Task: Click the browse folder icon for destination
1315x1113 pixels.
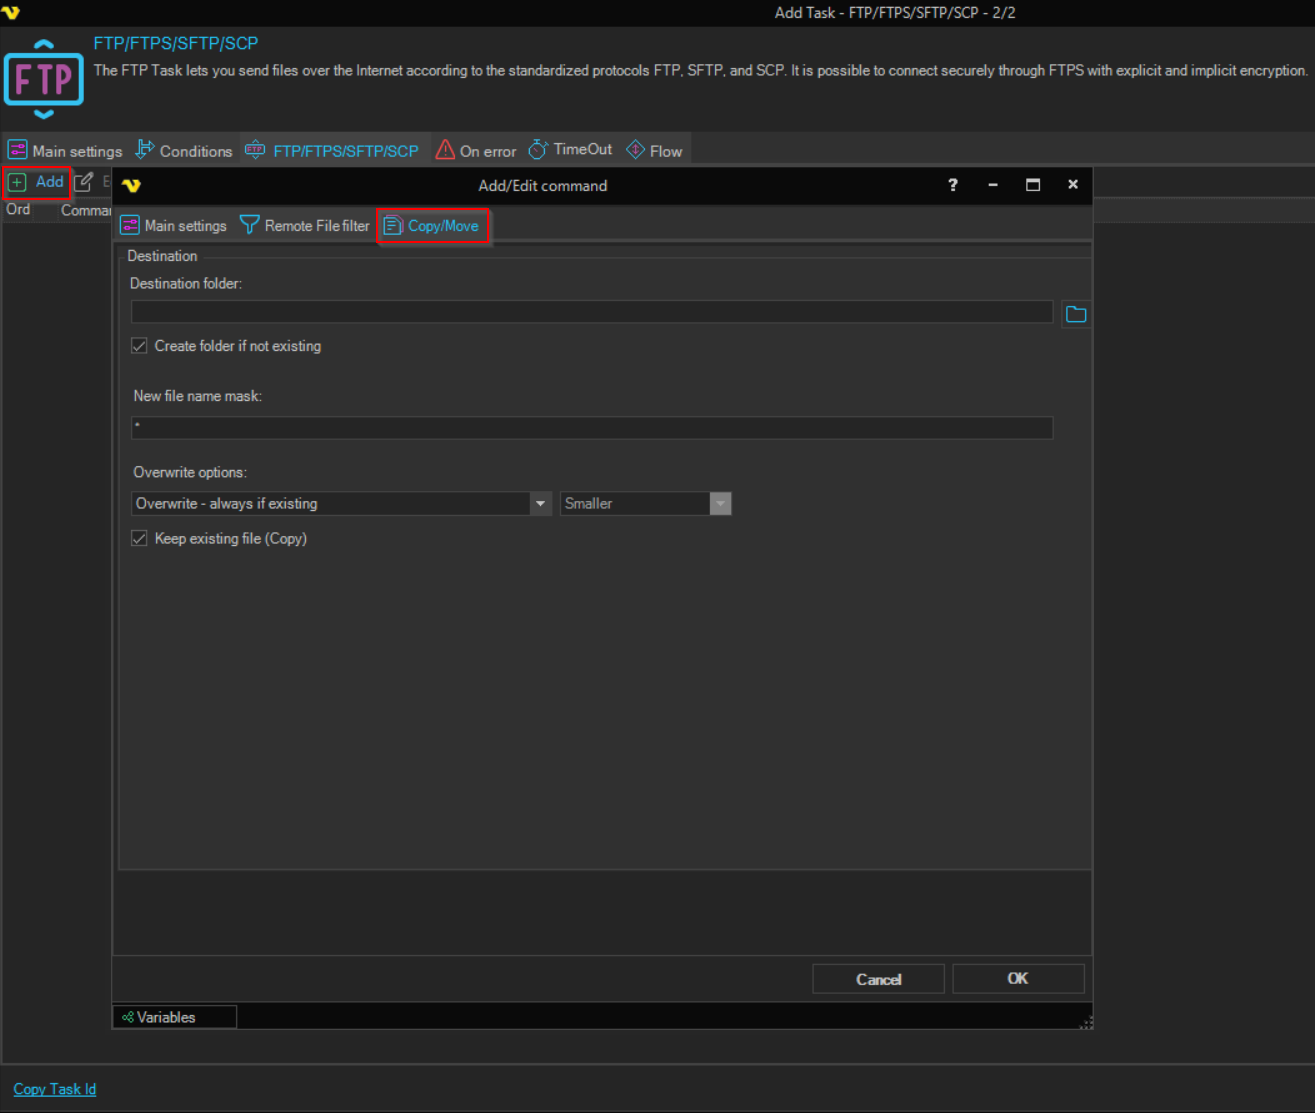Action: coord(1075,314)
